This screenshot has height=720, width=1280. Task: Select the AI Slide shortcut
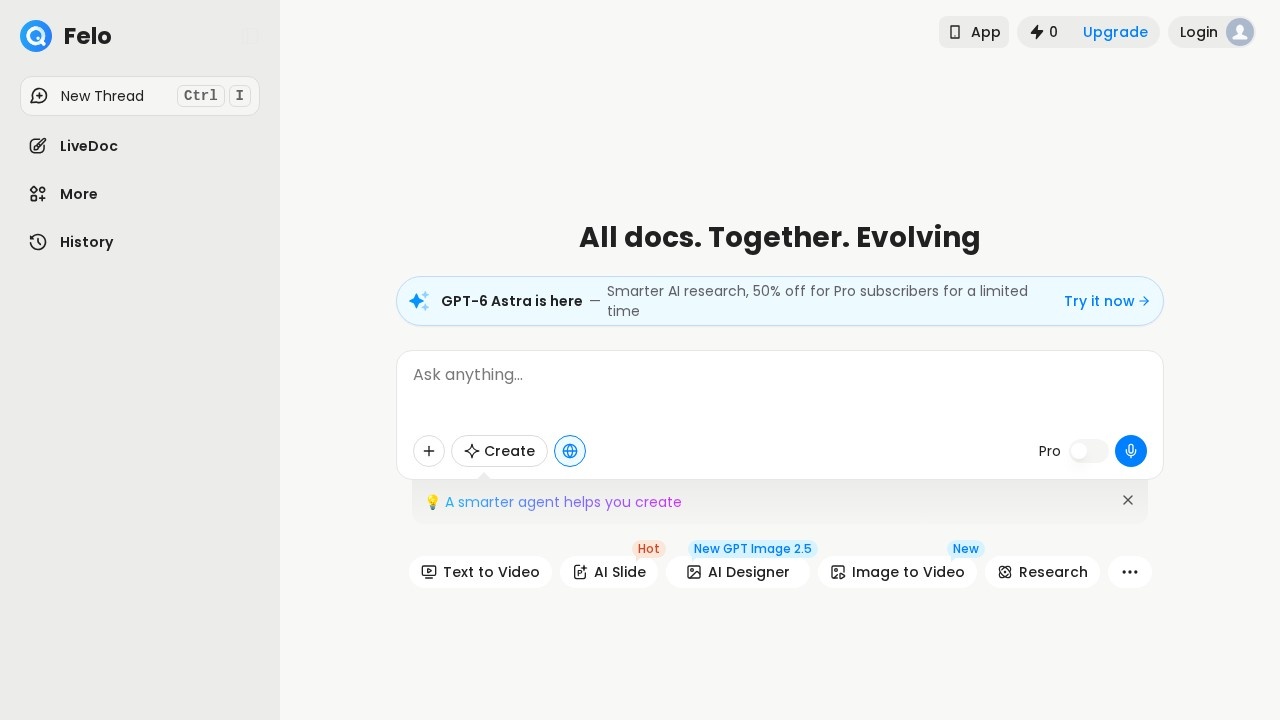(x=609, y=572)
